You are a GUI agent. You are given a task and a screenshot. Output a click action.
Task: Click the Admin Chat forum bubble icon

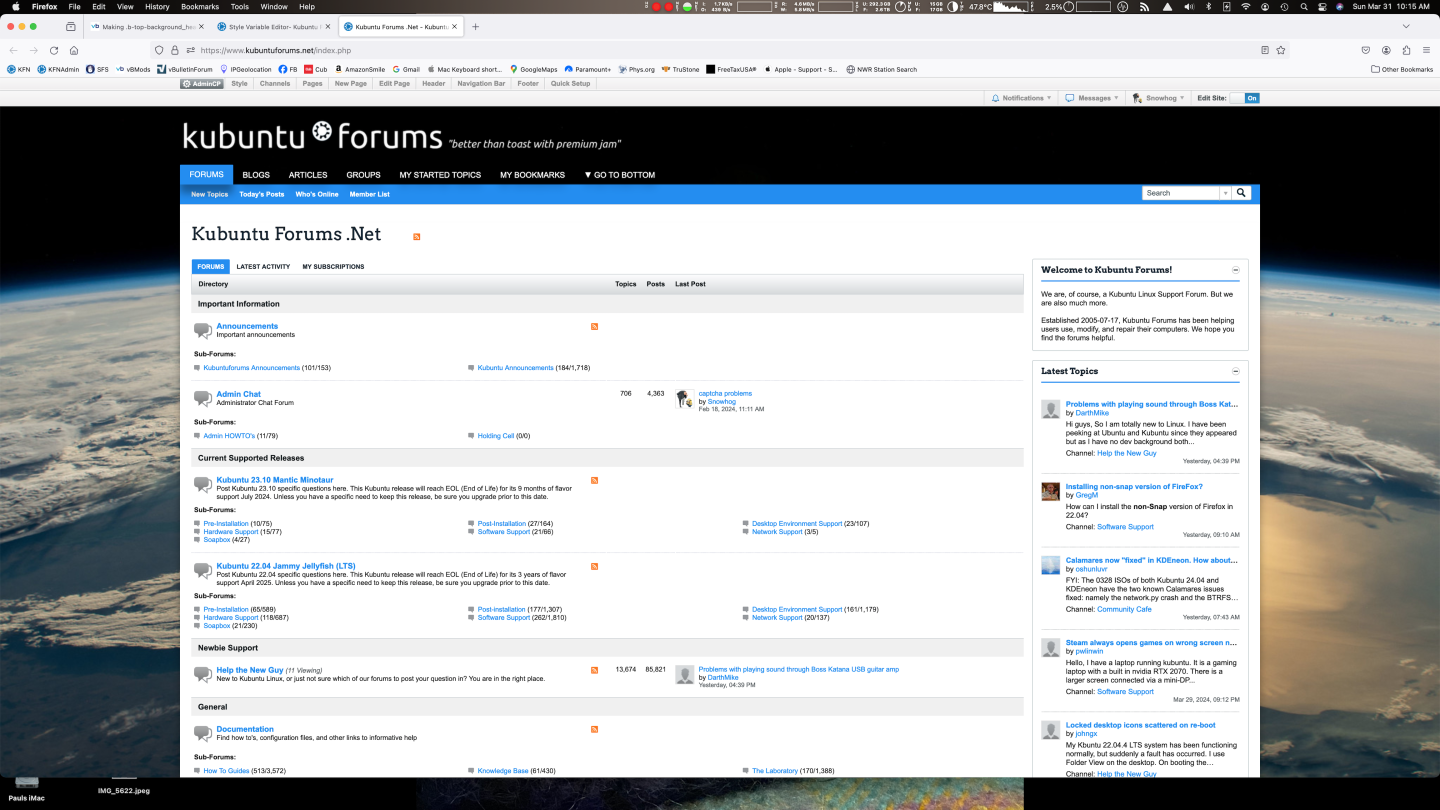click(x=202, y=398)
